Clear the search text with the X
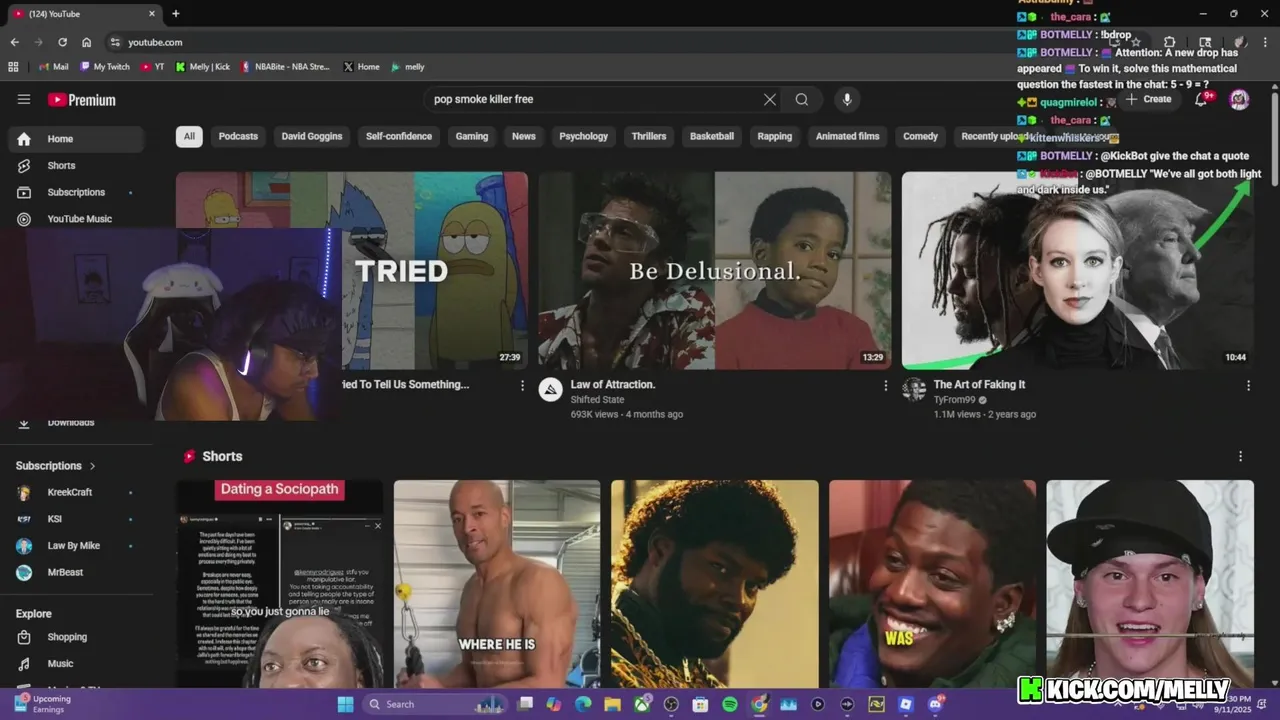This screenshot has height=720, width=1280. point(770,99)
